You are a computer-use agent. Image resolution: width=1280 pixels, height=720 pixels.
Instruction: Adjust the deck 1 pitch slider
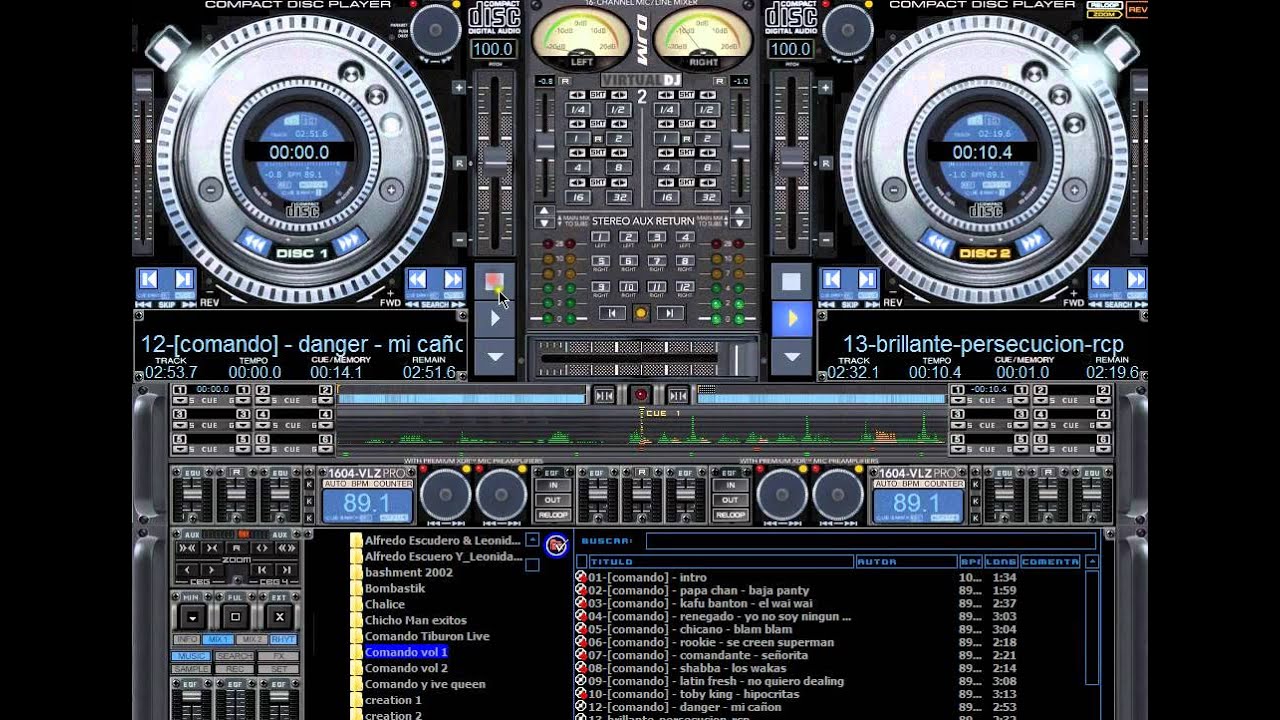(495, 163)
